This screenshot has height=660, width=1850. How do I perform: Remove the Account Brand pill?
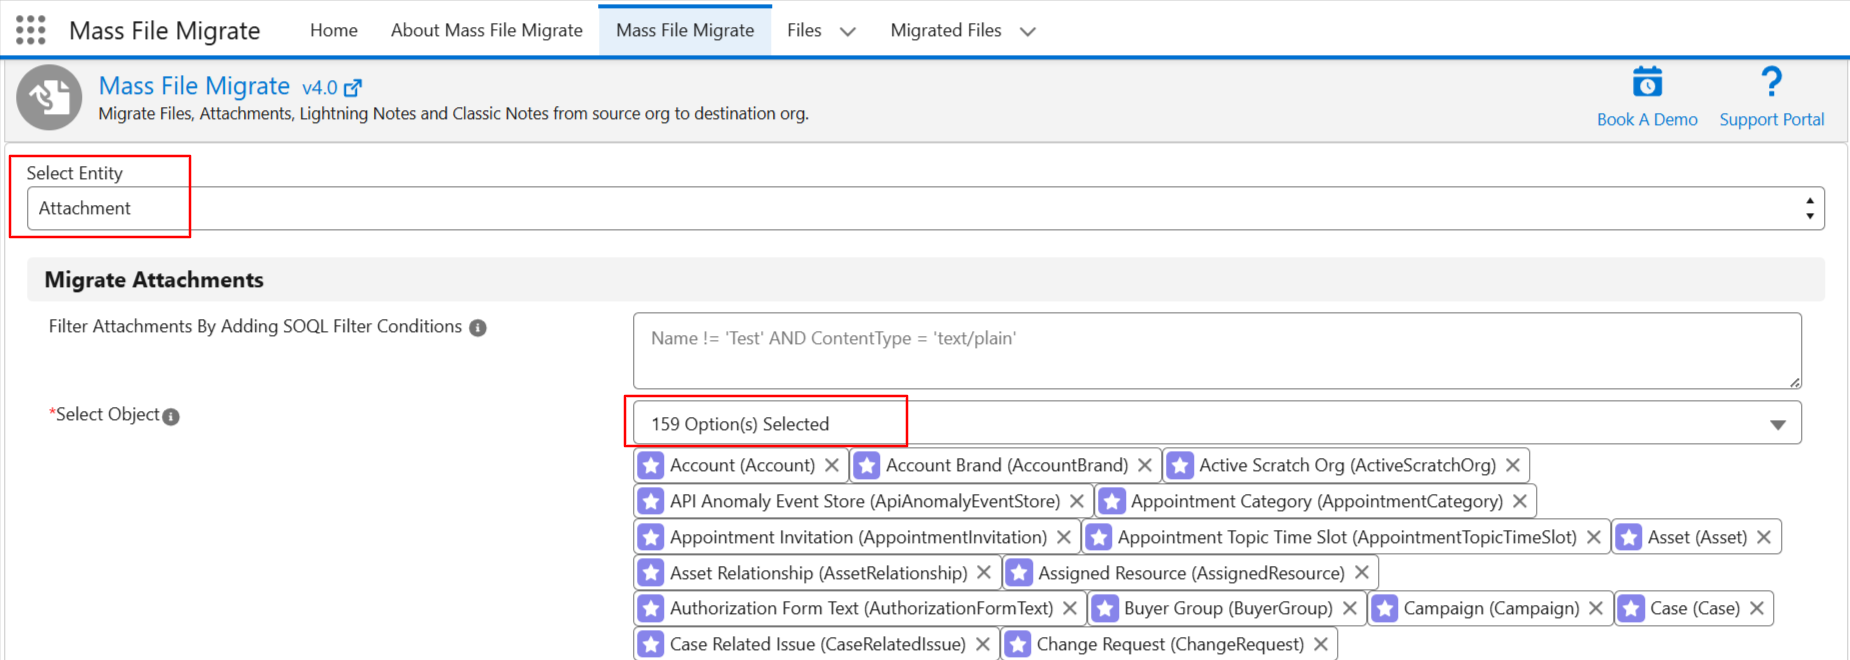coord(1145,465)
